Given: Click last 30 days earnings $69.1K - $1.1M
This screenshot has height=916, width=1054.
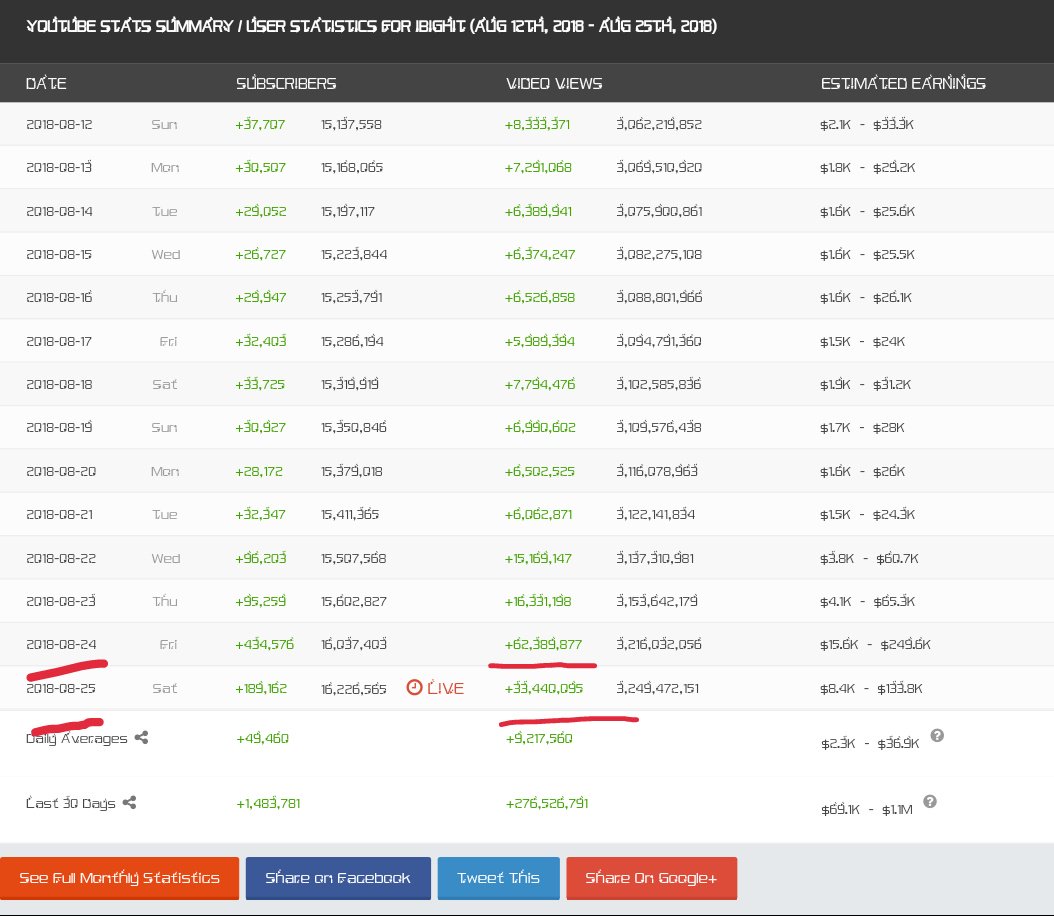Looking at the screenshot, I should pos(867,809).
